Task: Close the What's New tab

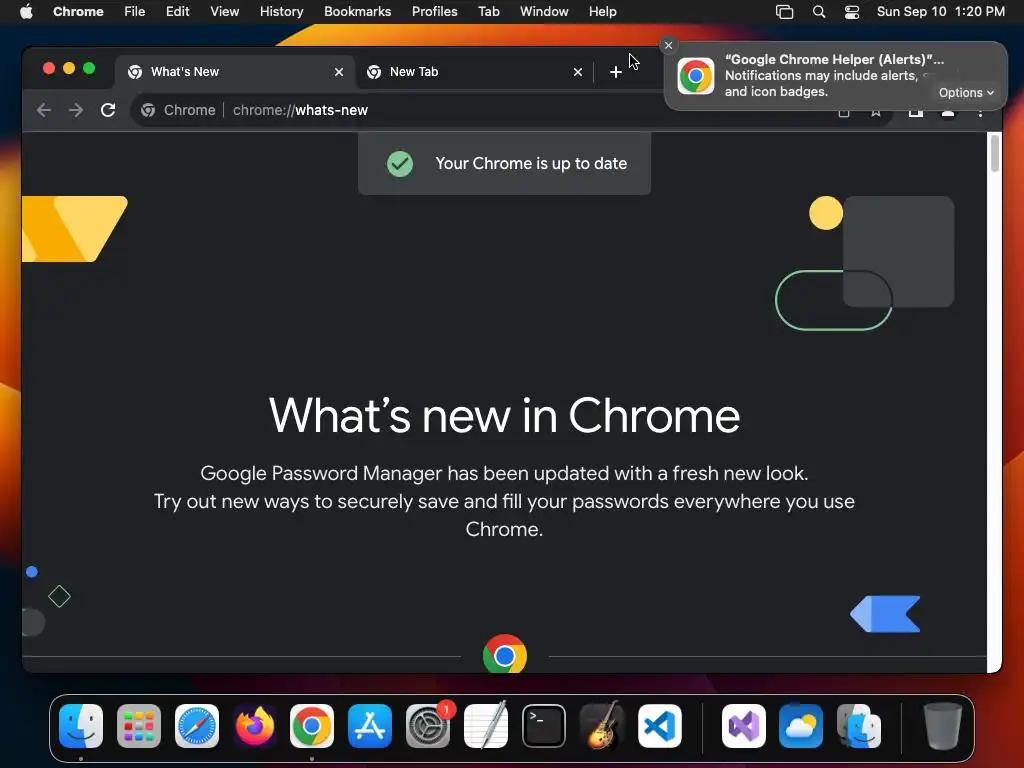Action: point(339,72)
